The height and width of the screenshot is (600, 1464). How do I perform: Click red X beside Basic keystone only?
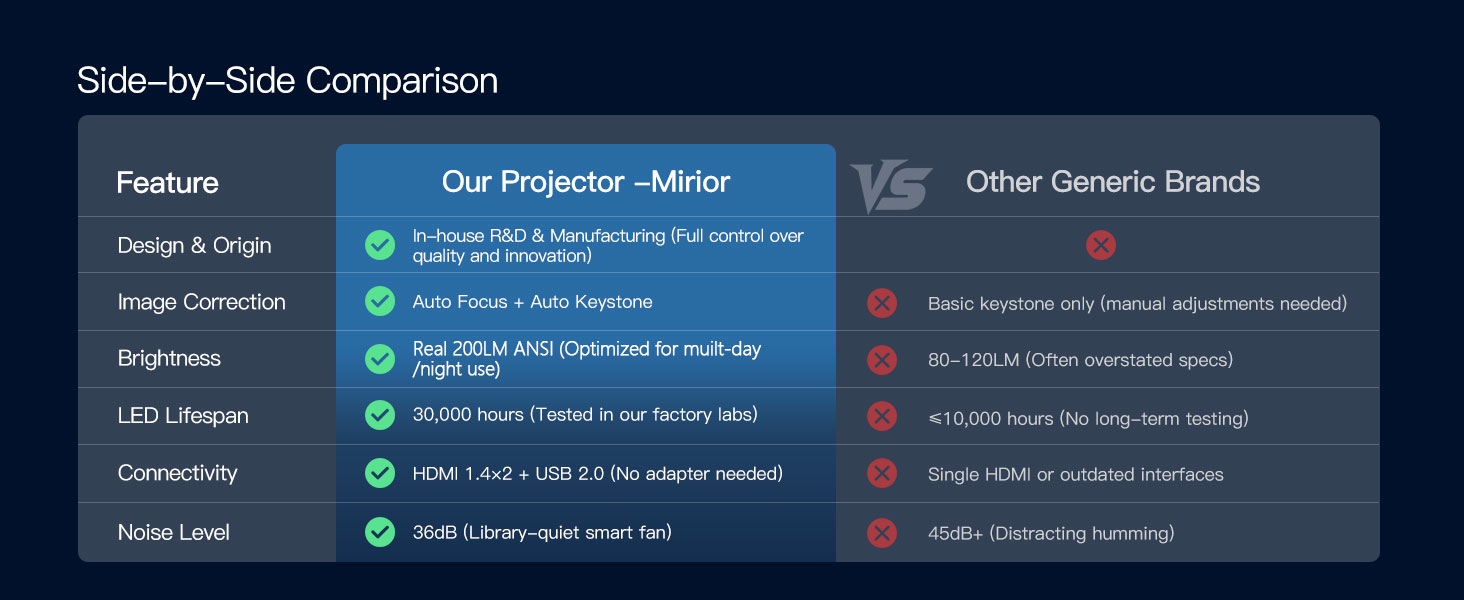click(882, 303)
